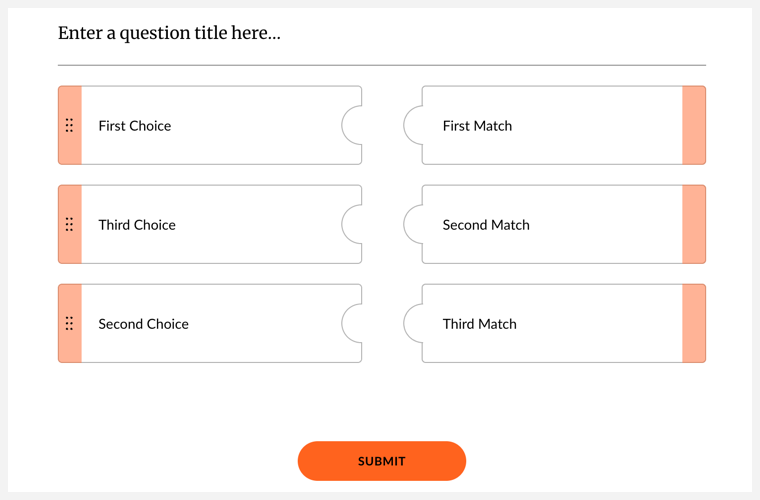Click the Submit button

coord(382,461)
